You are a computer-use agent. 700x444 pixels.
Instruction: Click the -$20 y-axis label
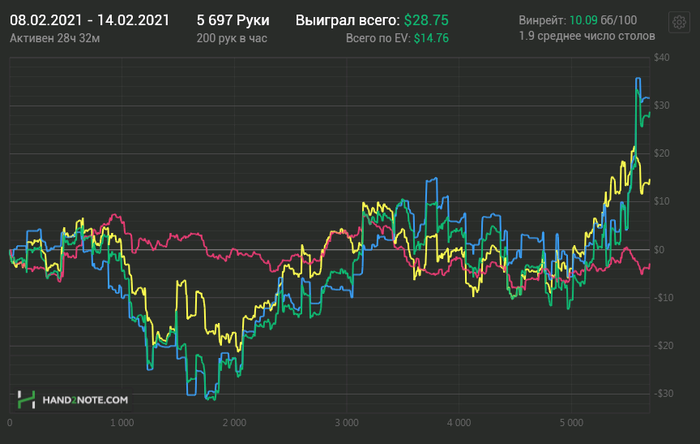pos(662,345)
